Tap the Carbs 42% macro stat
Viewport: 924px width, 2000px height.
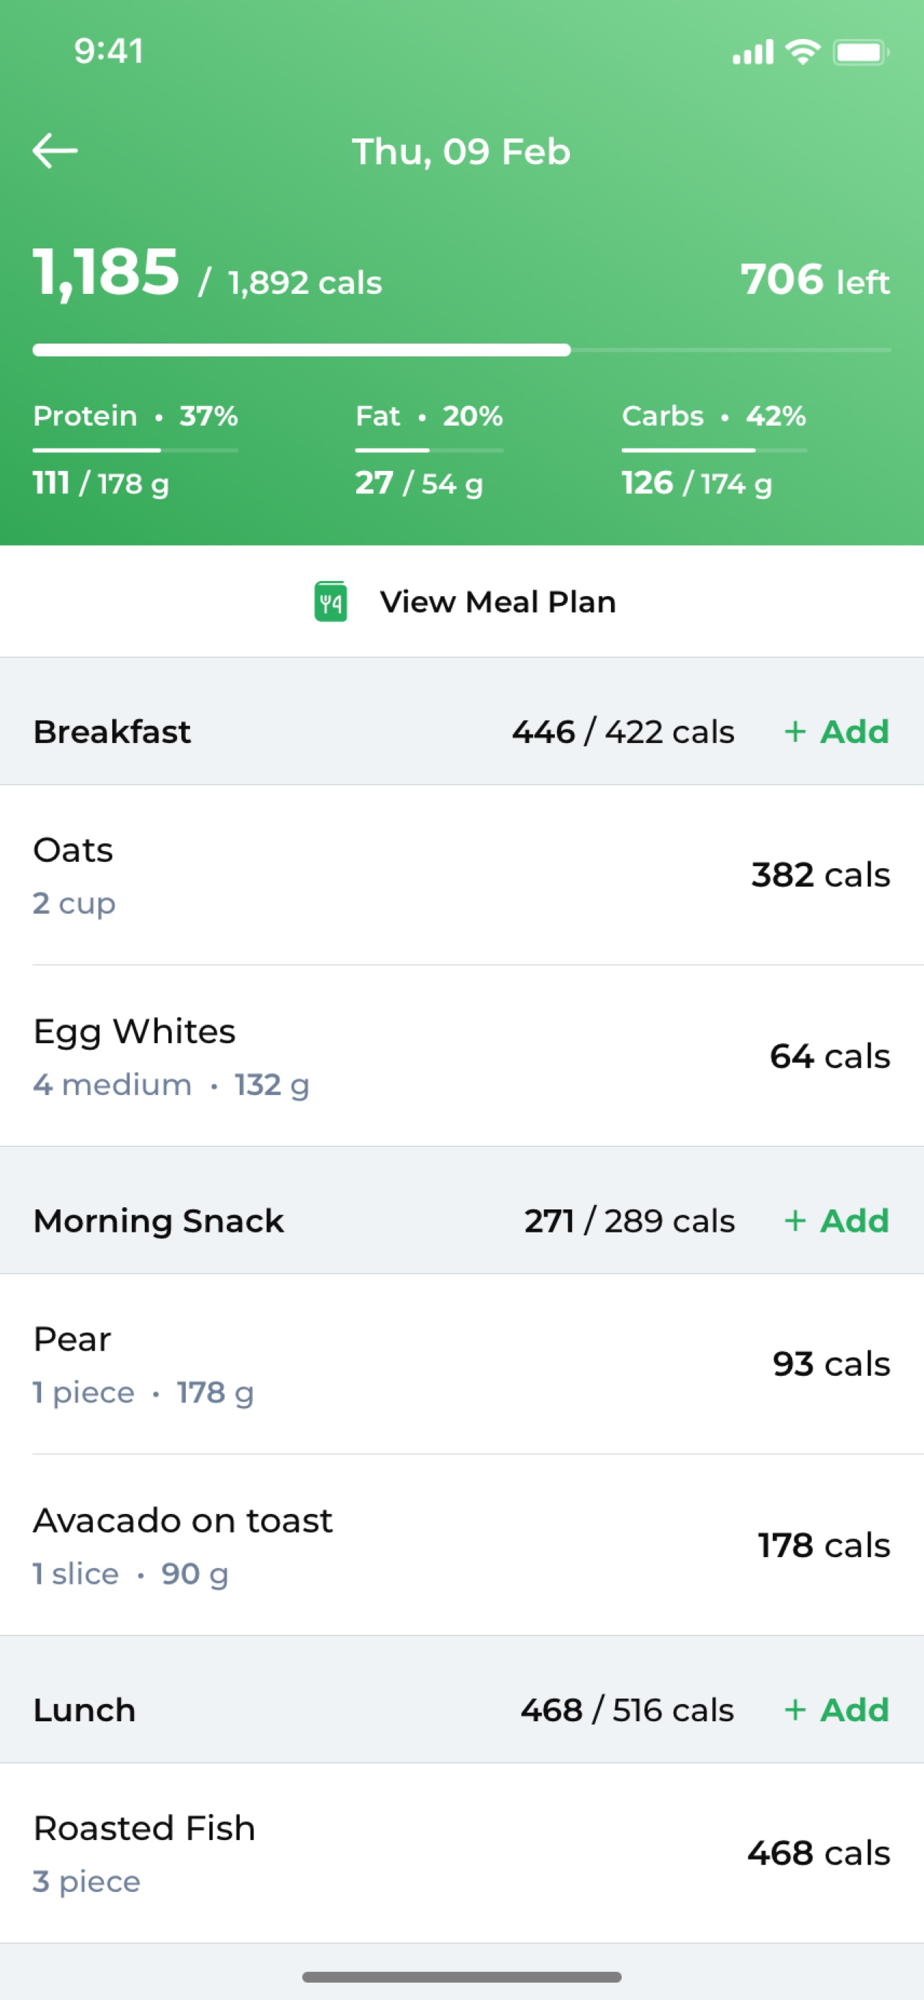pos(714,416)
